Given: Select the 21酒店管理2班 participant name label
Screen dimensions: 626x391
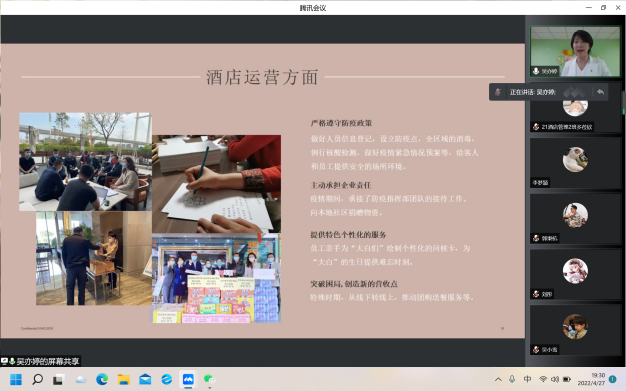Looking at the screenshot, I should (567, 127).
